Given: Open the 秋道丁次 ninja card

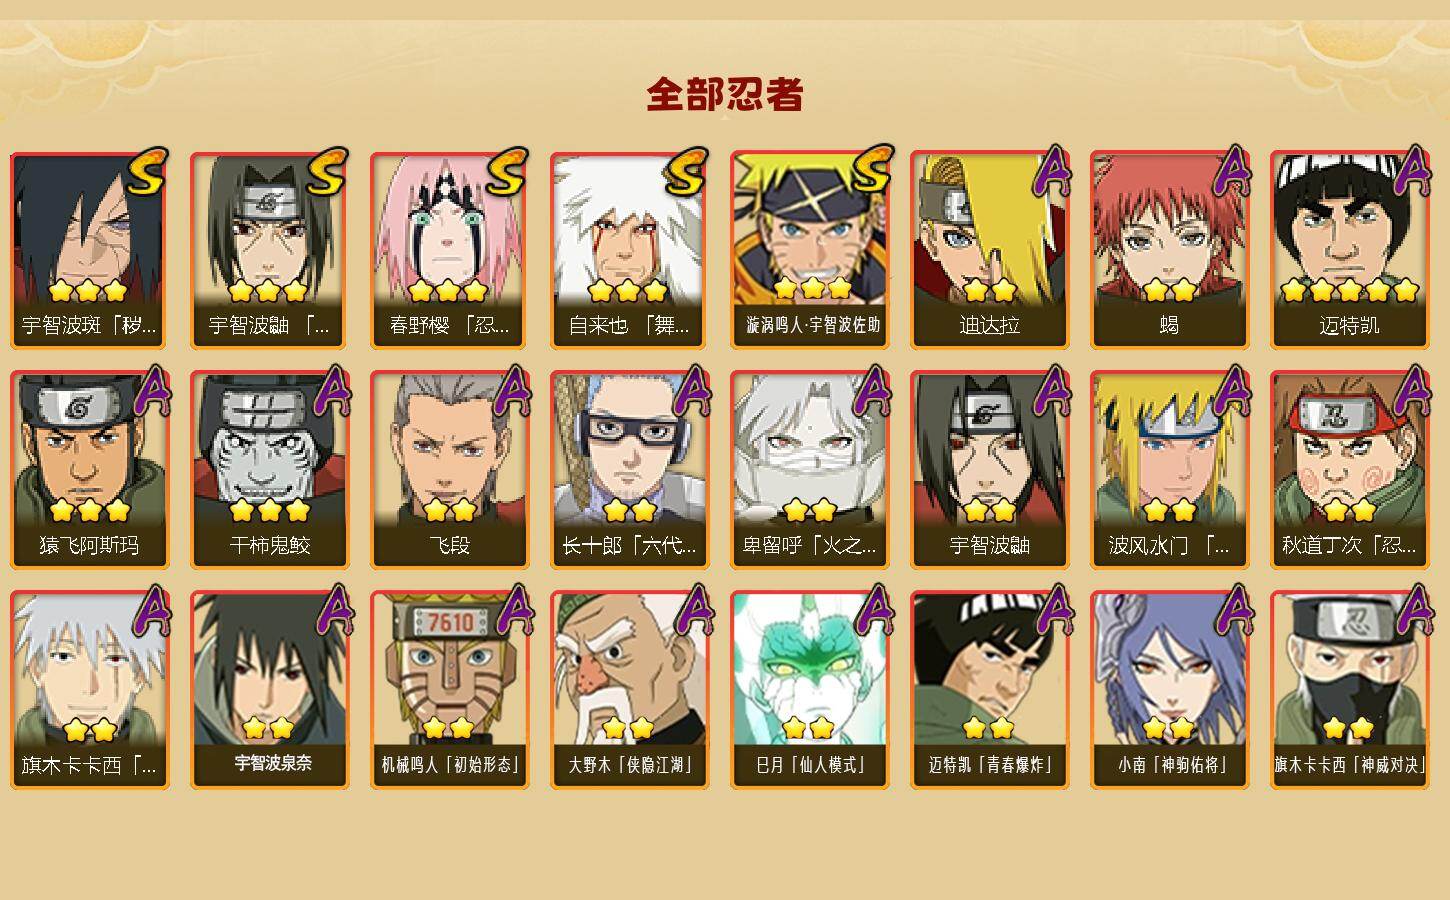Looking at the screenshot, I should tap(1350, 470).
